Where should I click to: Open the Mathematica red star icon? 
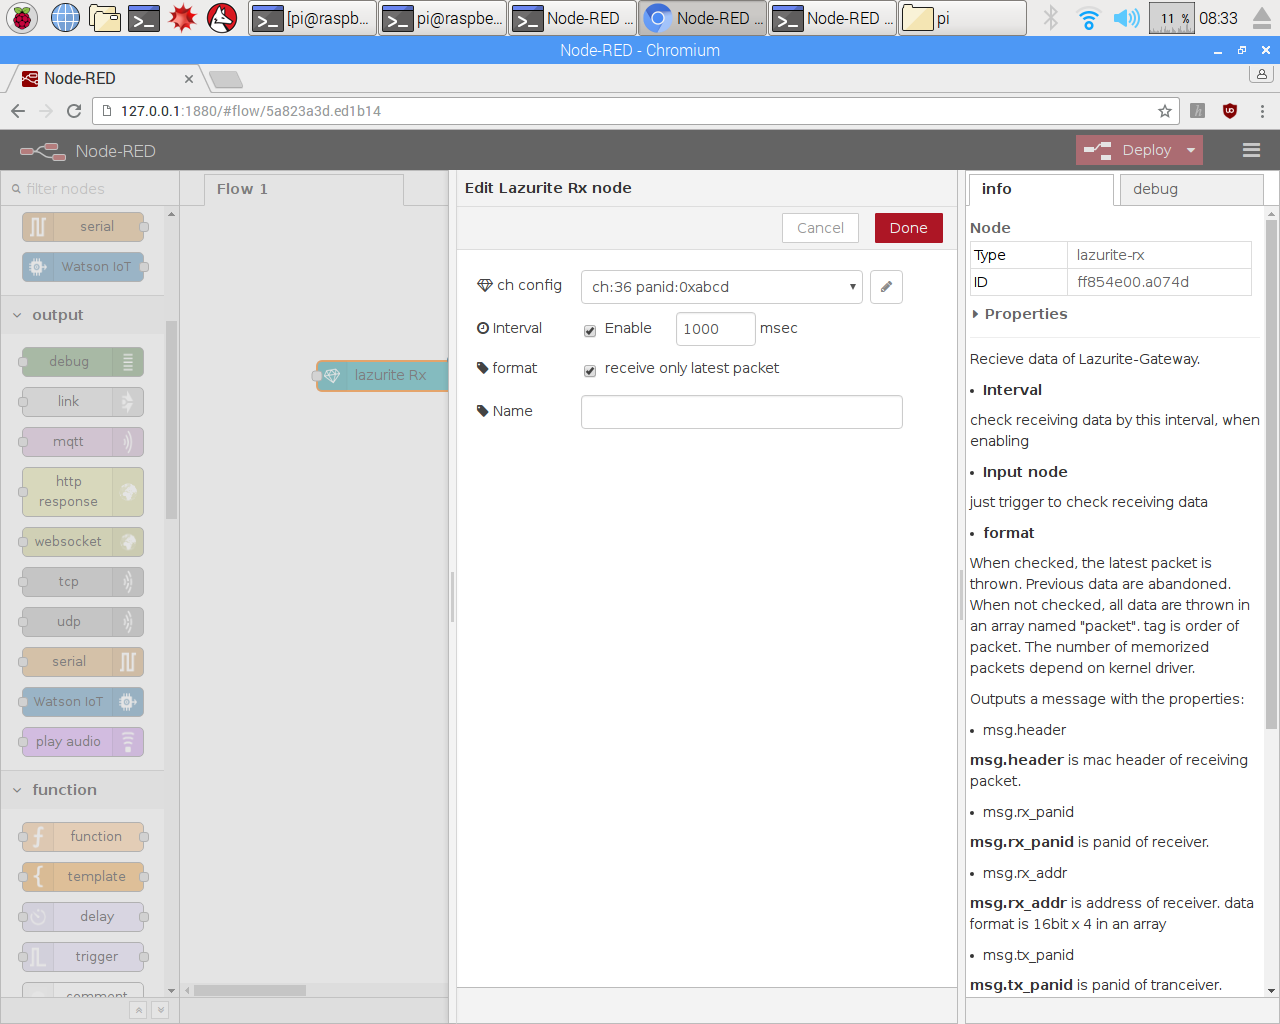click(182, 17)
